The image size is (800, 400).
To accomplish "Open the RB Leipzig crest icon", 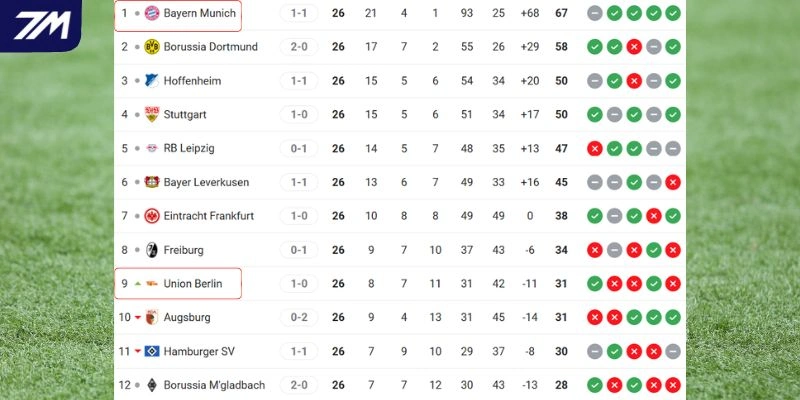I will 152,149.
